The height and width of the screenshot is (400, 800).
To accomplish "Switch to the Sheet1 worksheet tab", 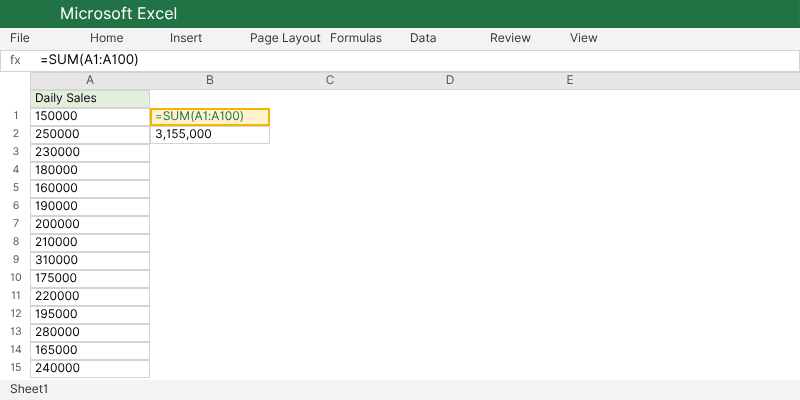I will [29, 389].
